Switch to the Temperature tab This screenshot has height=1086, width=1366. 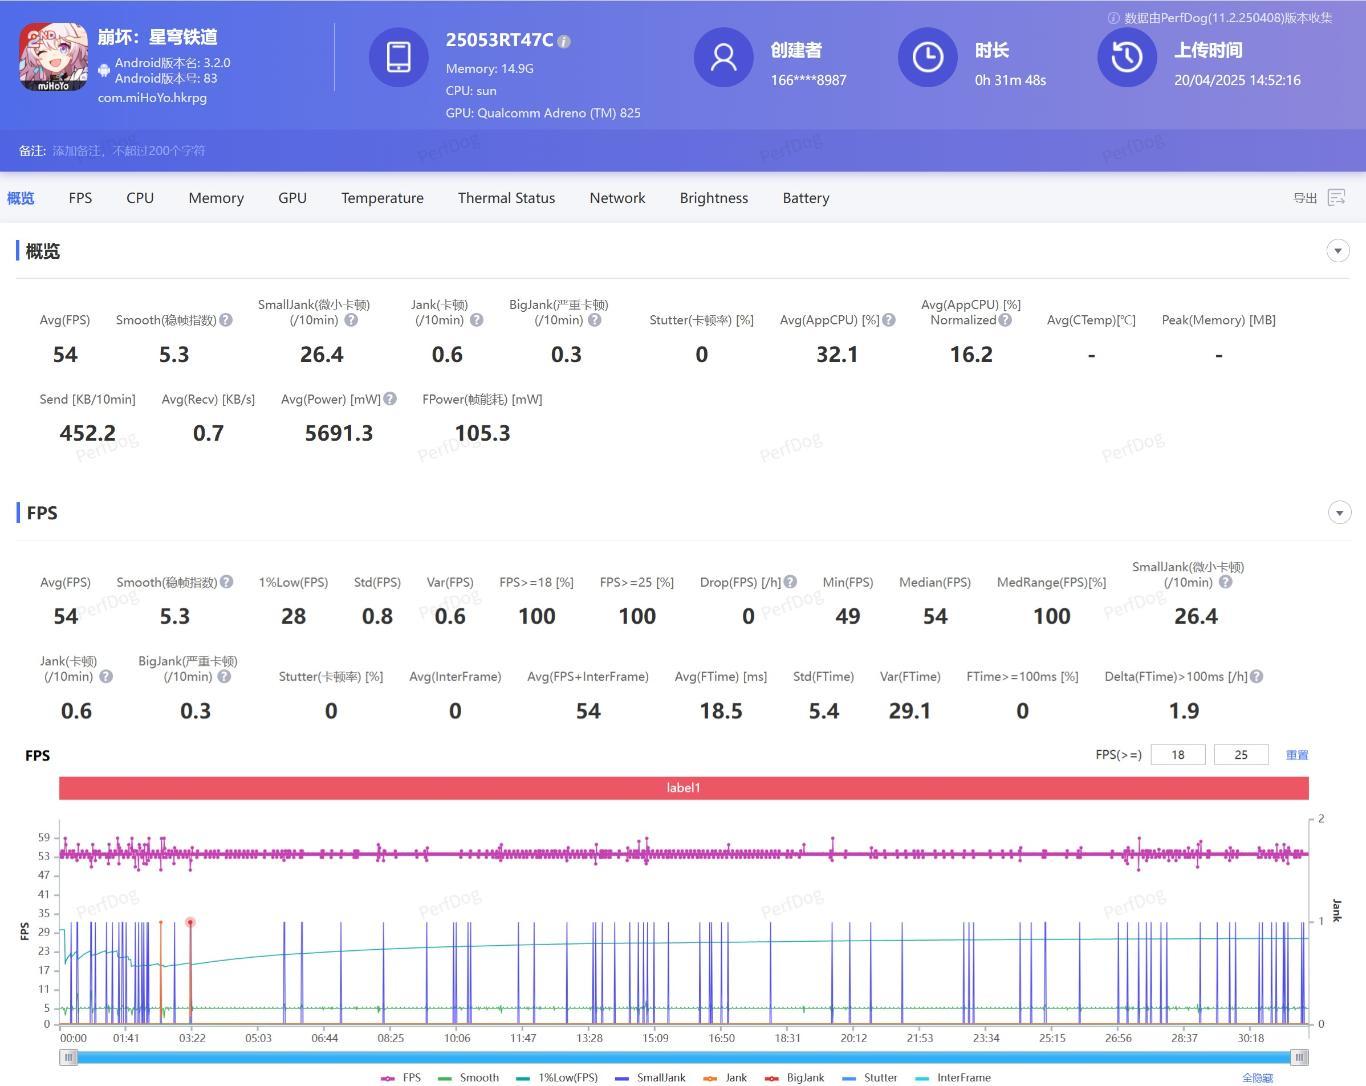pyautogui.click(x=382, y=198)
